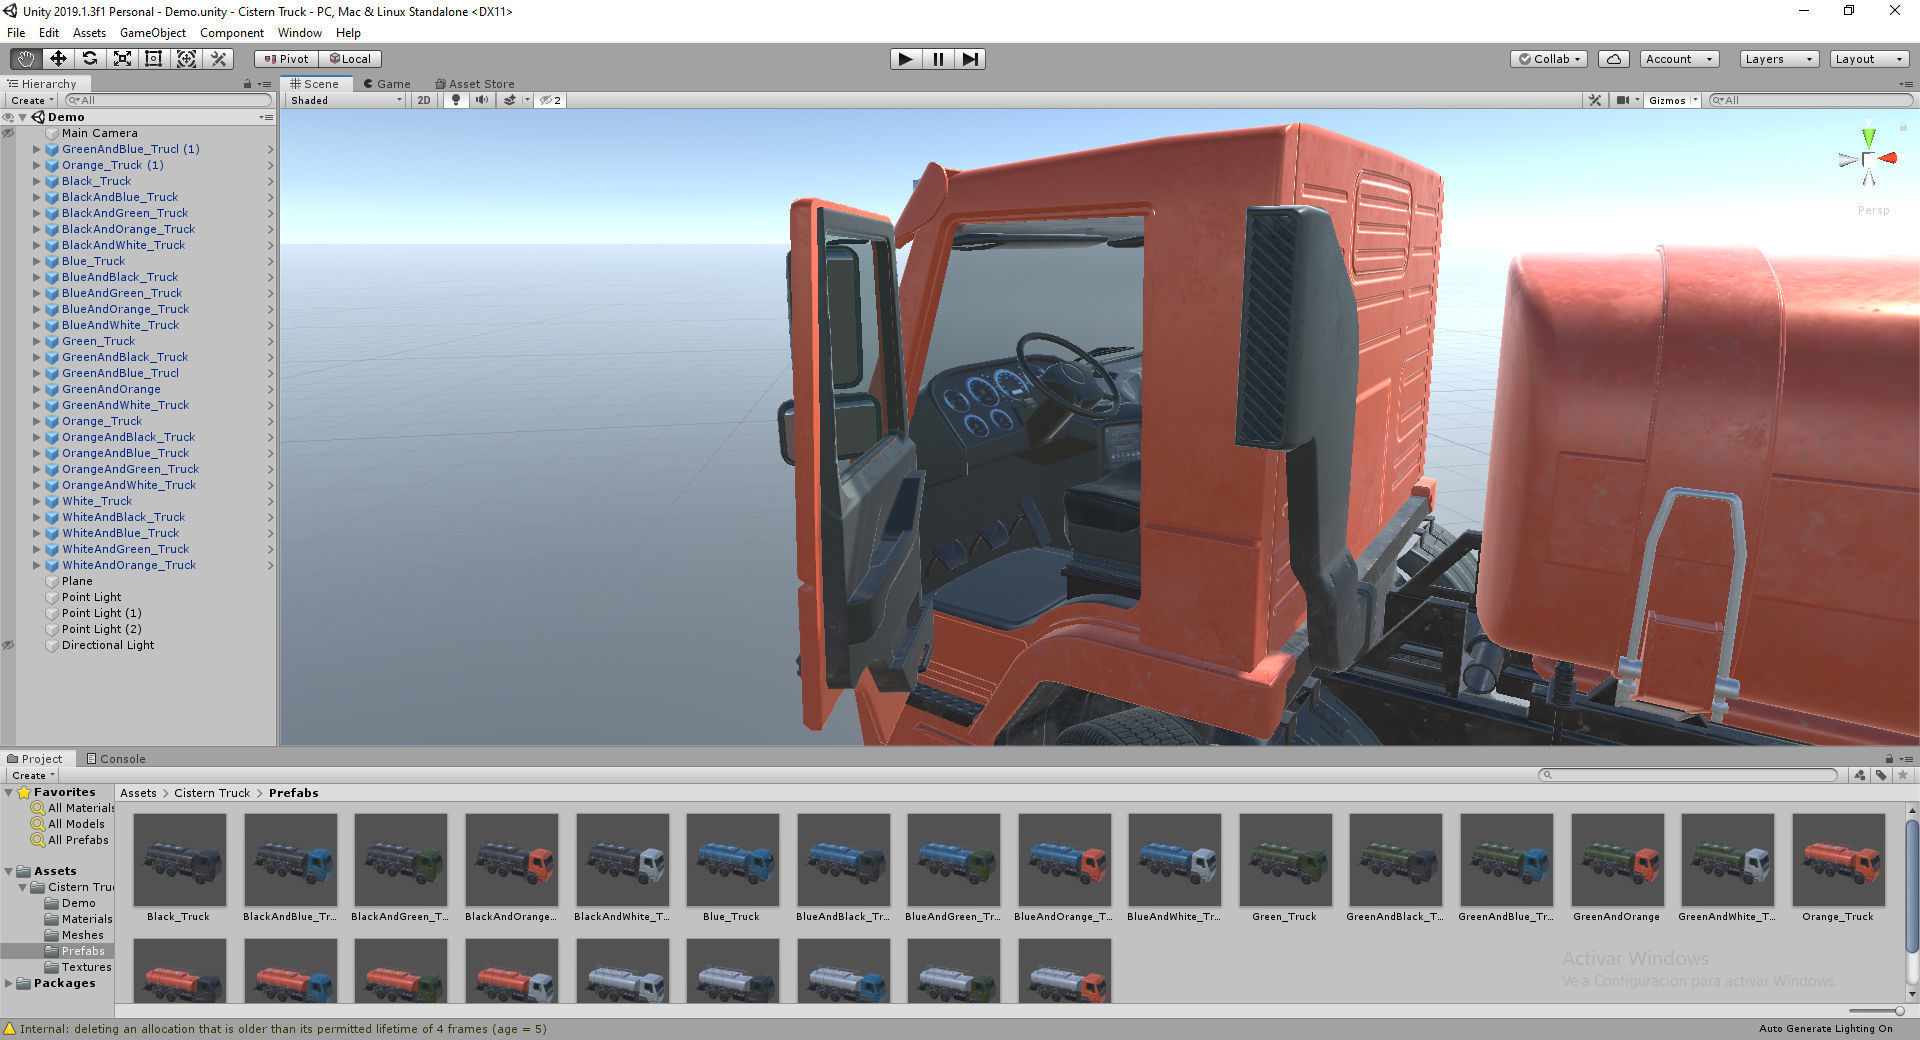Image resolution: width=1920 pixels, height=1040 pixels.
Task: Open the Window menu
Action: coord(299,33)
